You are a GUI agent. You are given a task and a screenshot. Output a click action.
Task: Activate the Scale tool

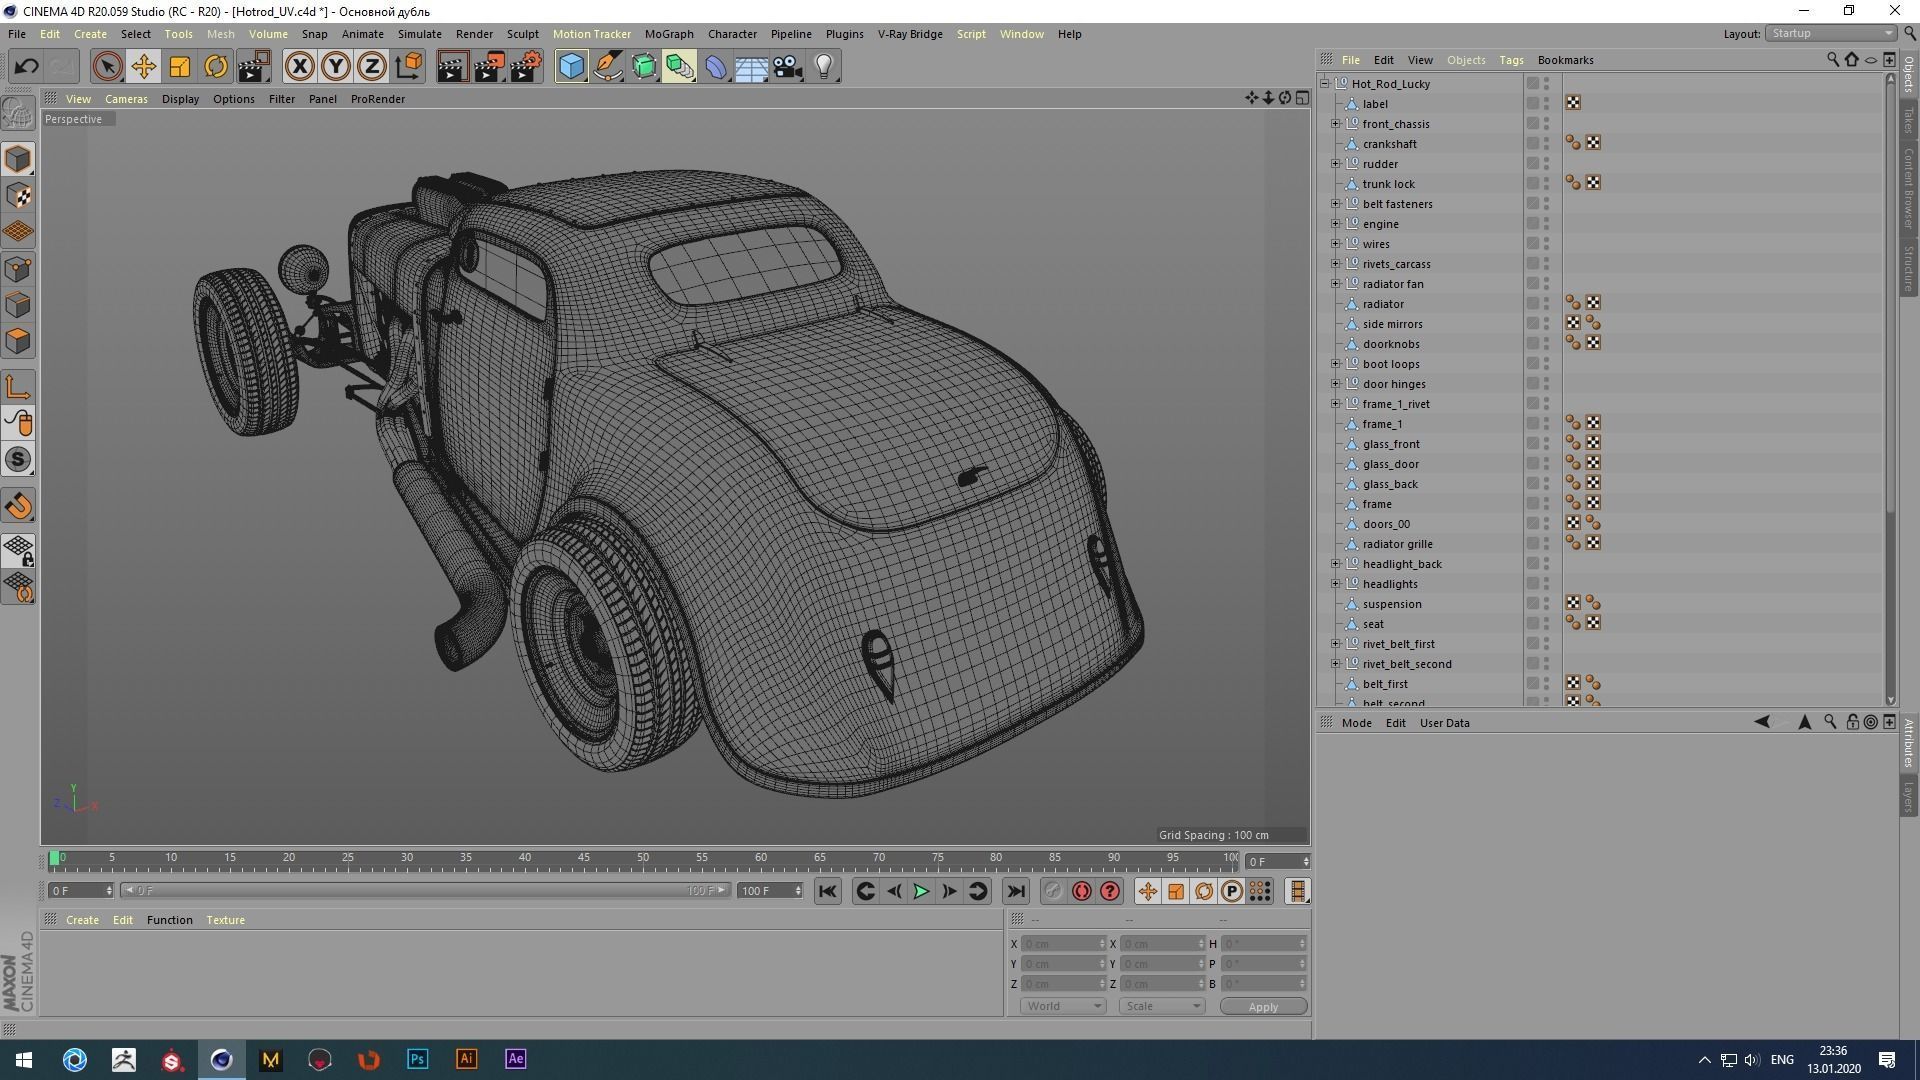click(179, 67)
